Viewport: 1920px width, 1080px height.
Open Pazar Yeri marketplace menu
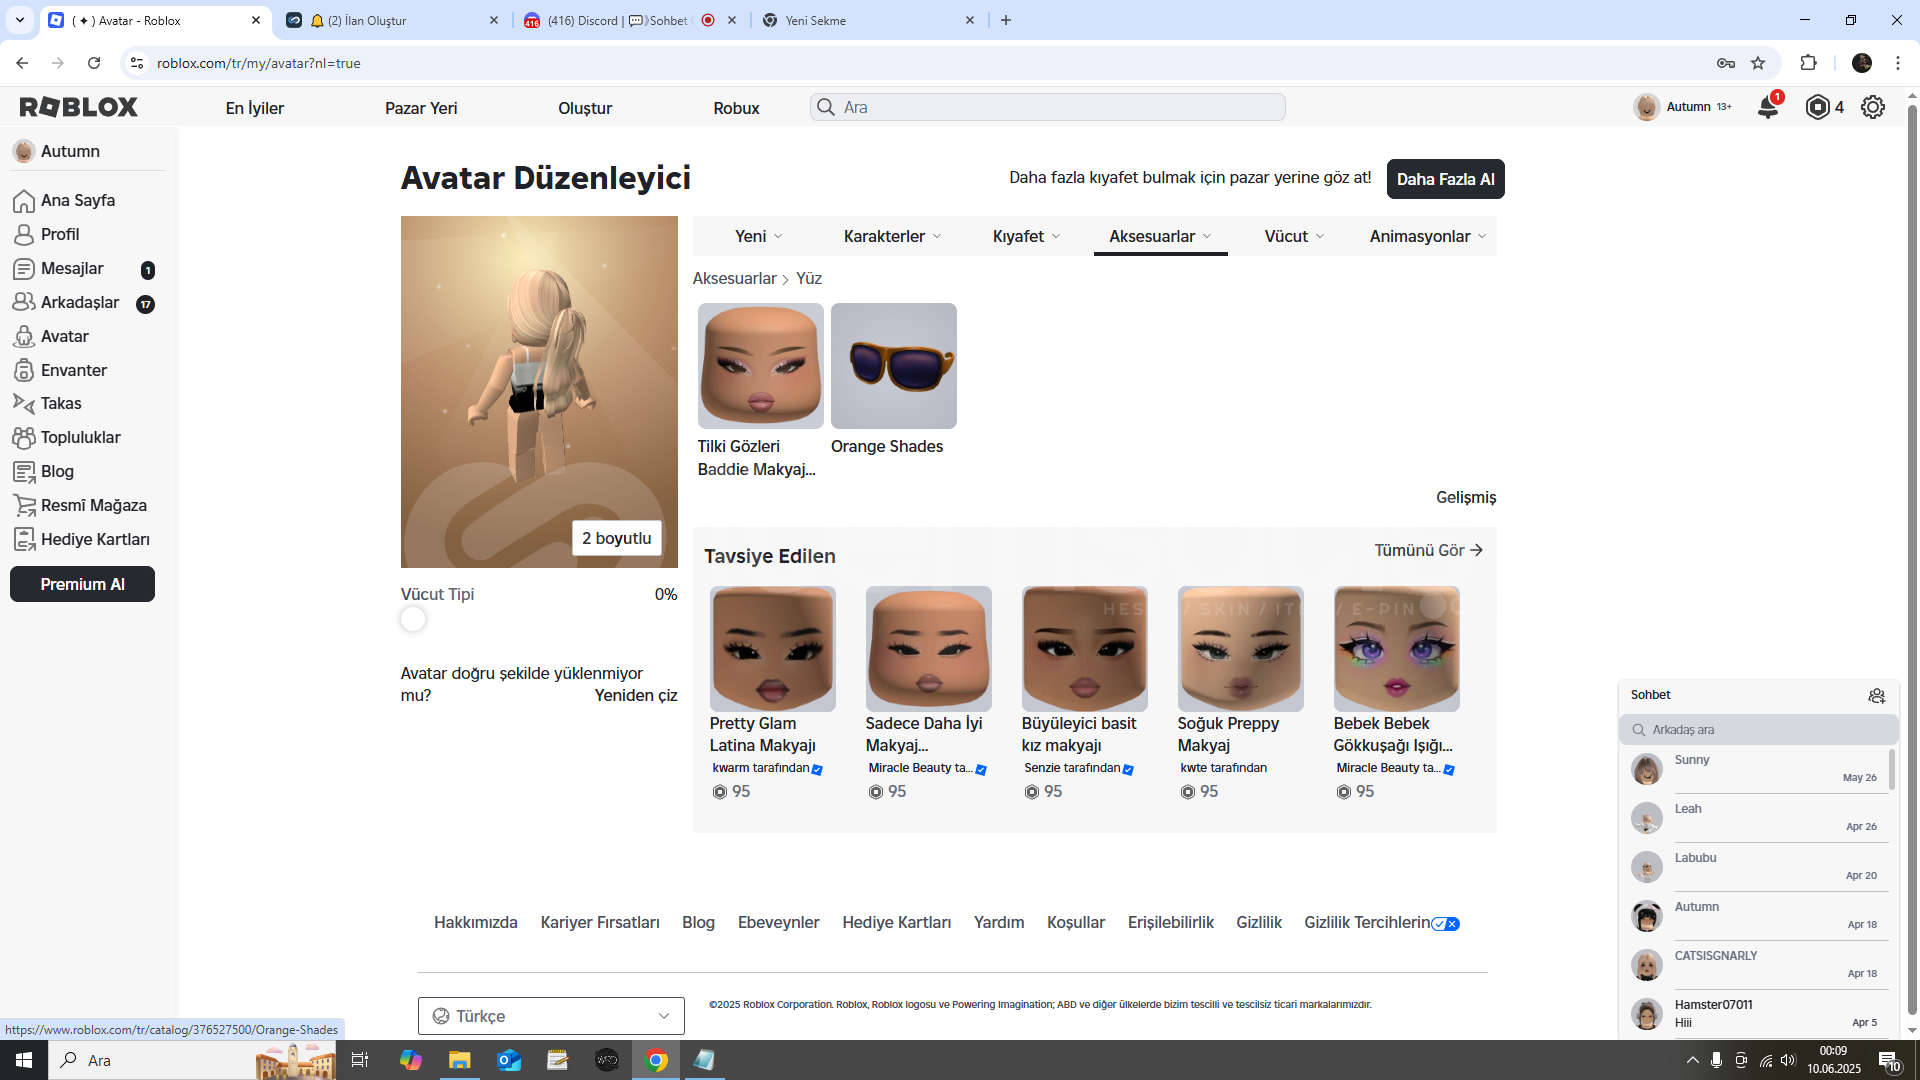pyautogui.click(x=421, y=108)
